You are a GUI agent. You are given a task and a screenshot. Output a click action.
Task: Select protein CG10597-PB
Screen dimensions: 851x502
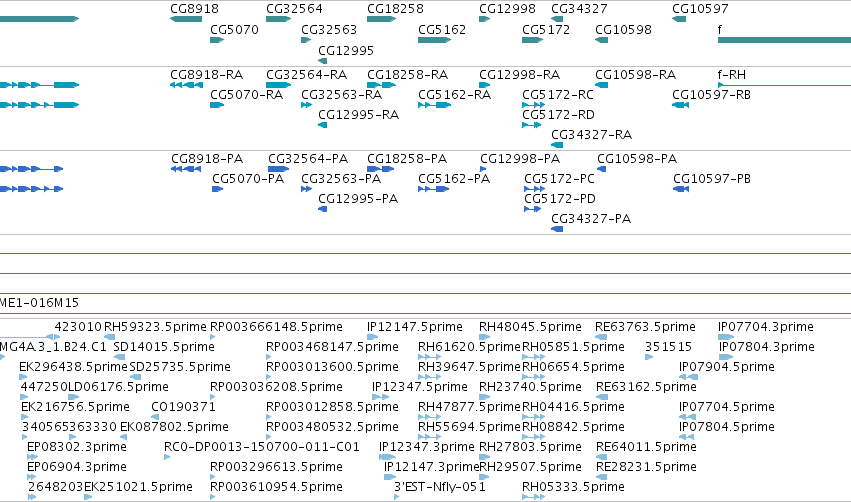(x=712, y=179)
